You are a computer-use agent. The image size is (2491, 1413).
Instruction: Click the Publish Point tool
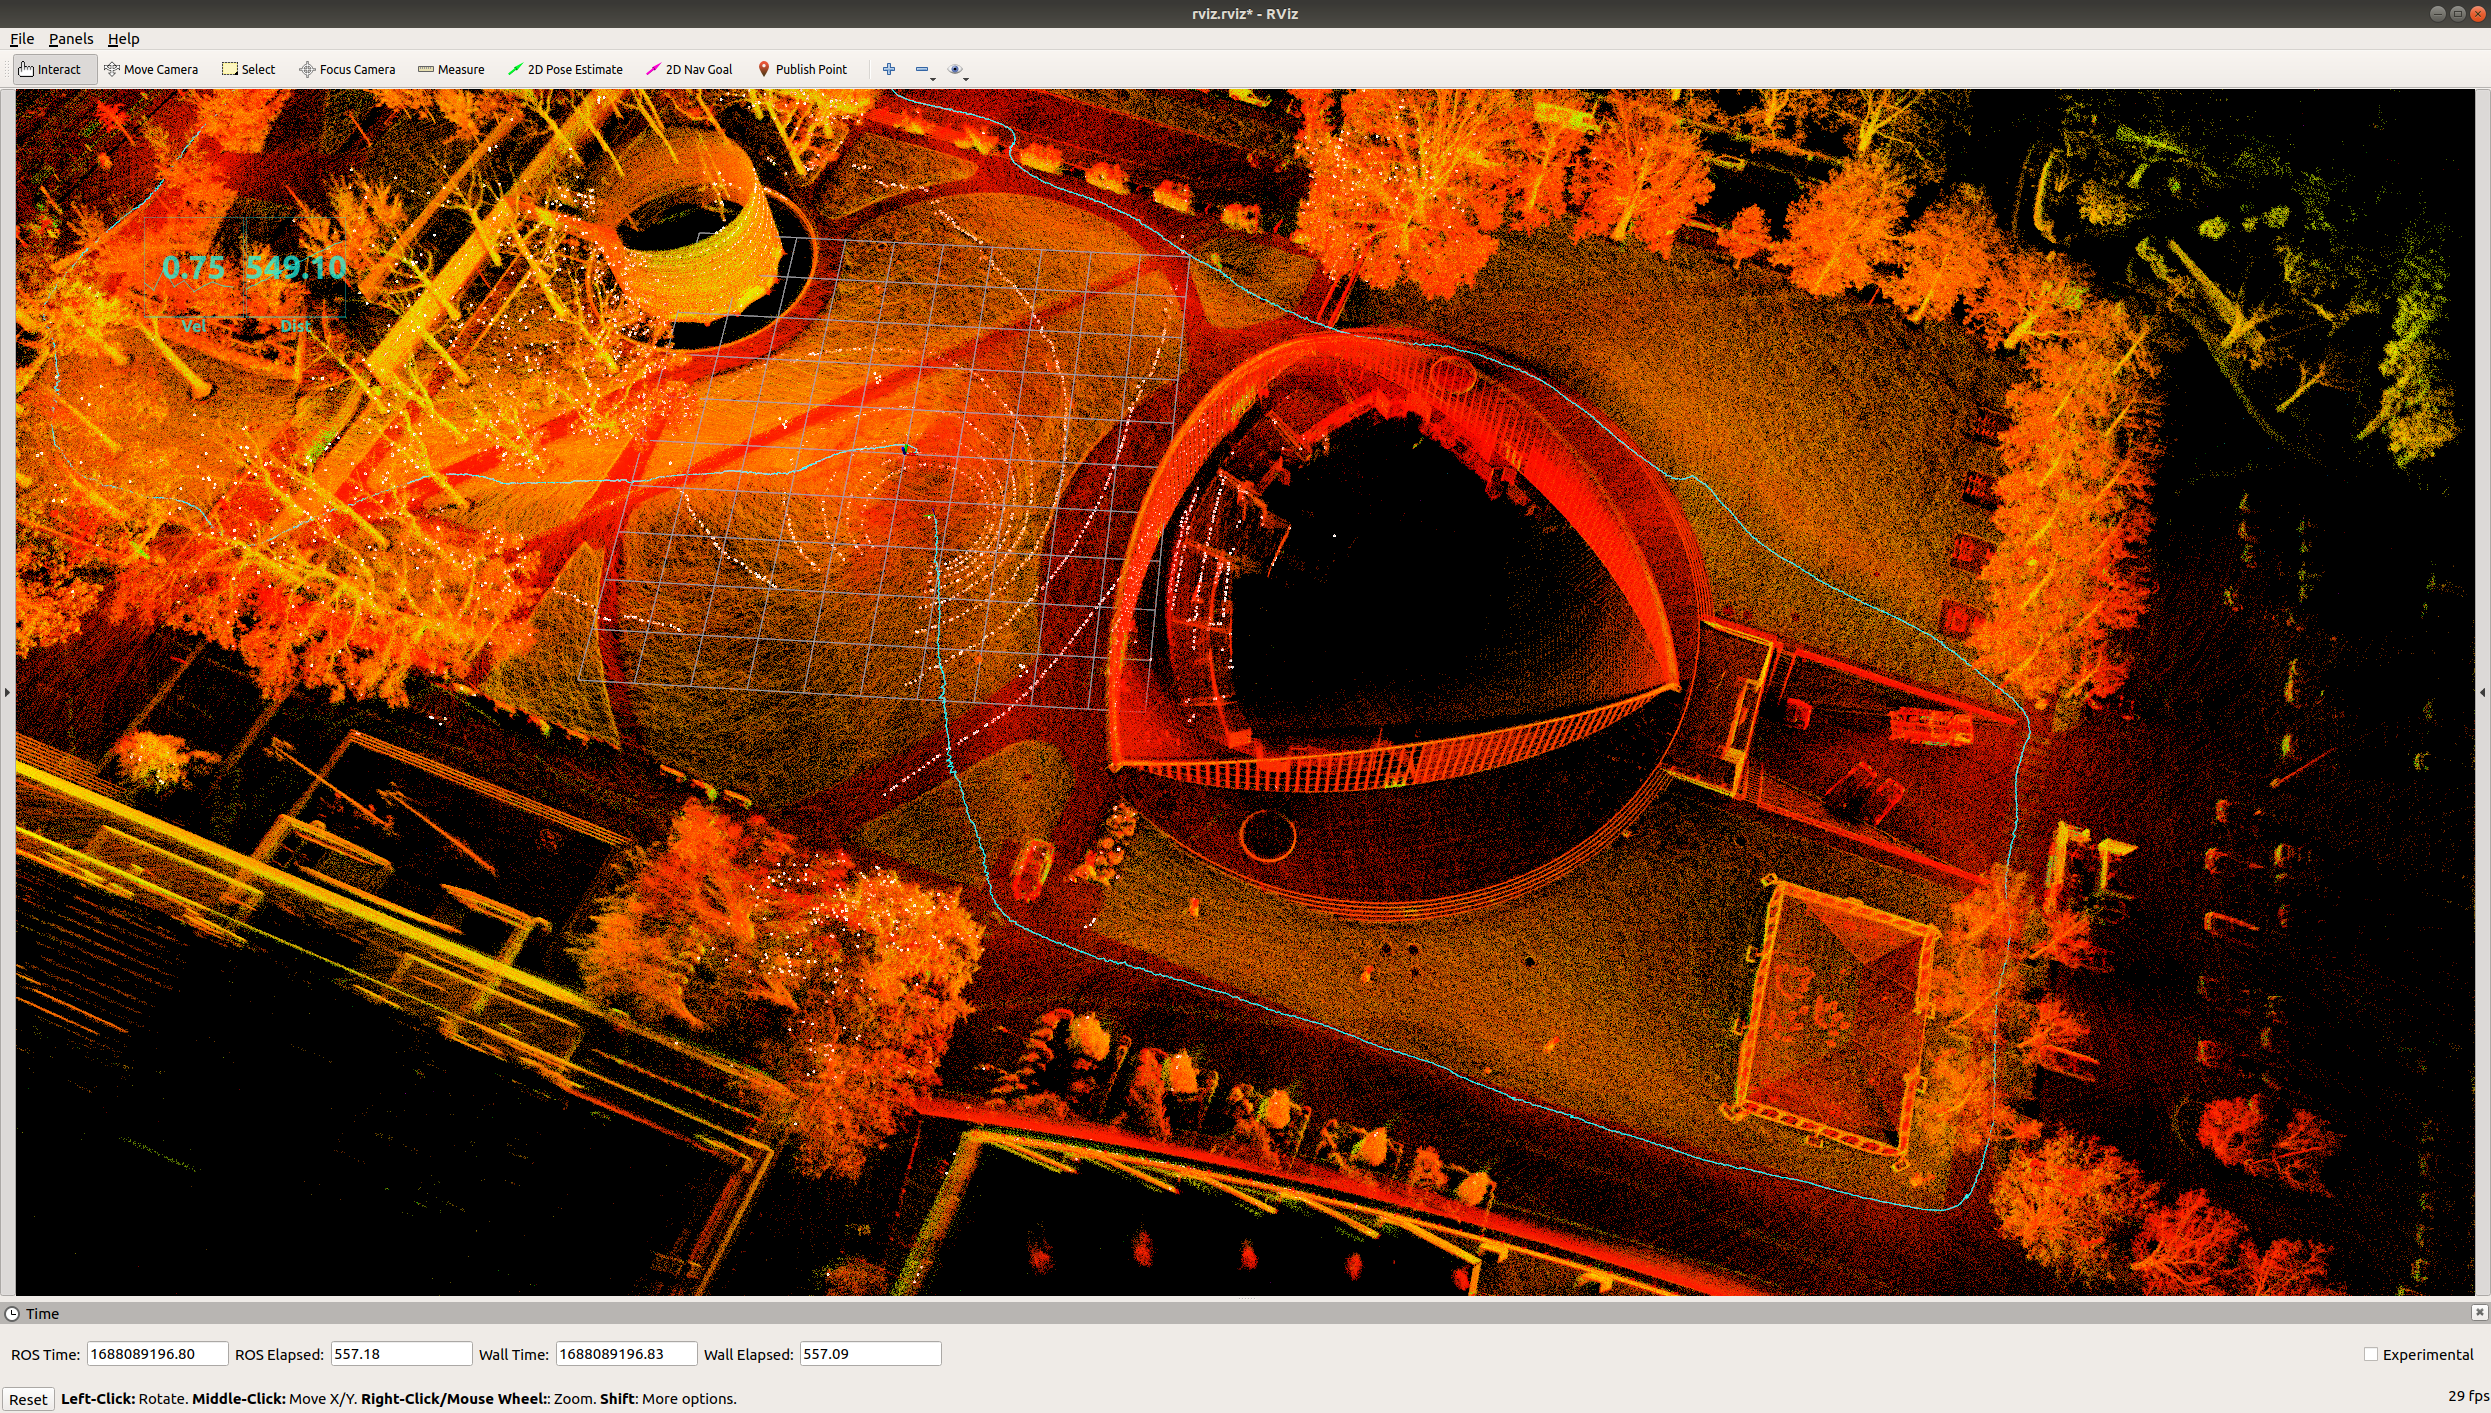coord(802,69)
